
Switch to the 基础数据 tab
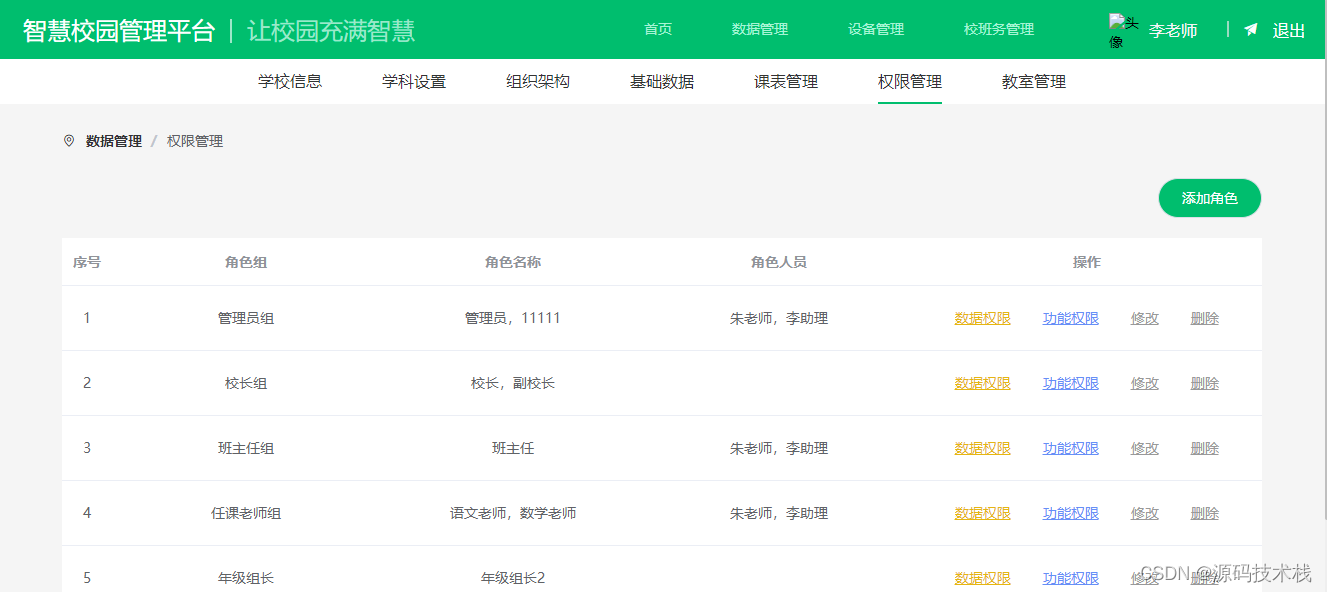point(662,82)
